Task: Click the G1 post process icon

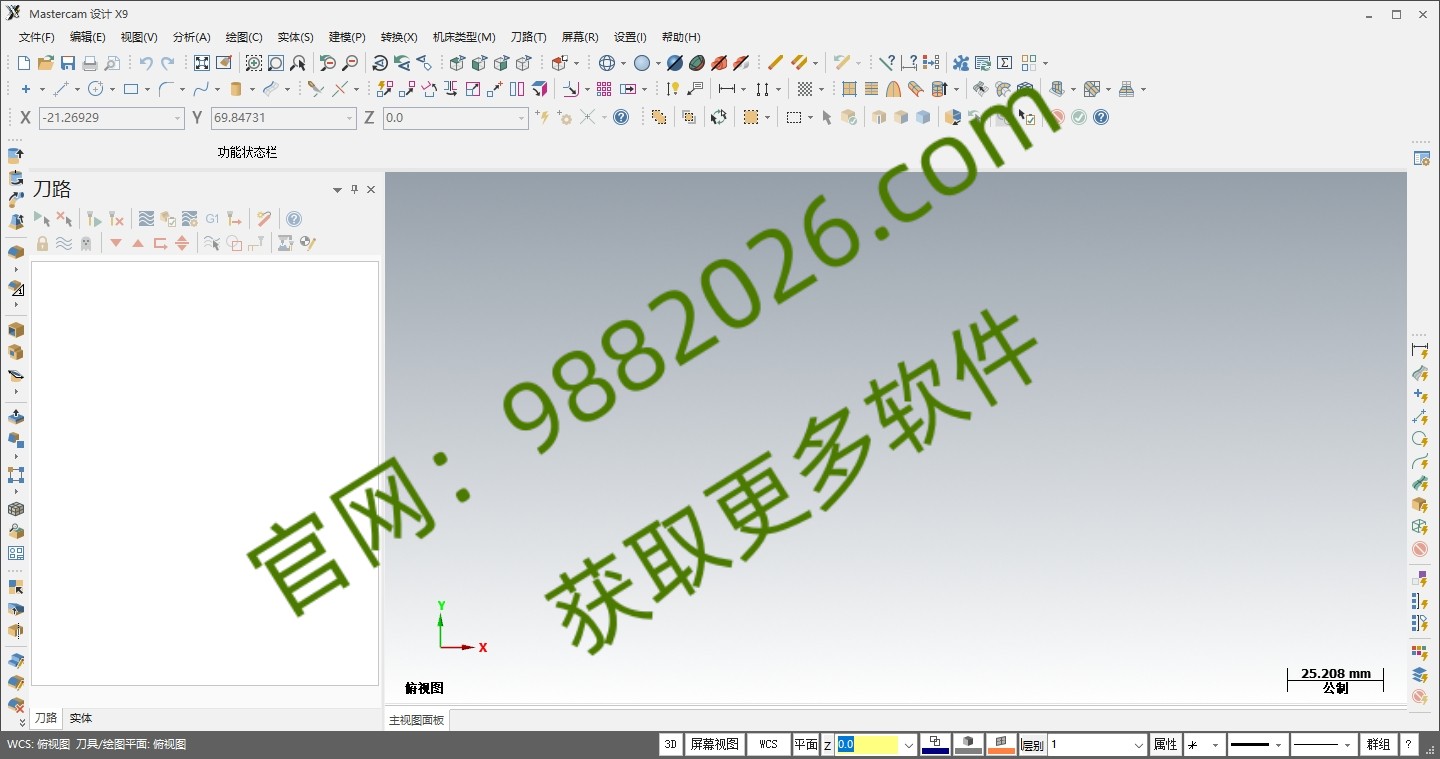Action: 212,218
